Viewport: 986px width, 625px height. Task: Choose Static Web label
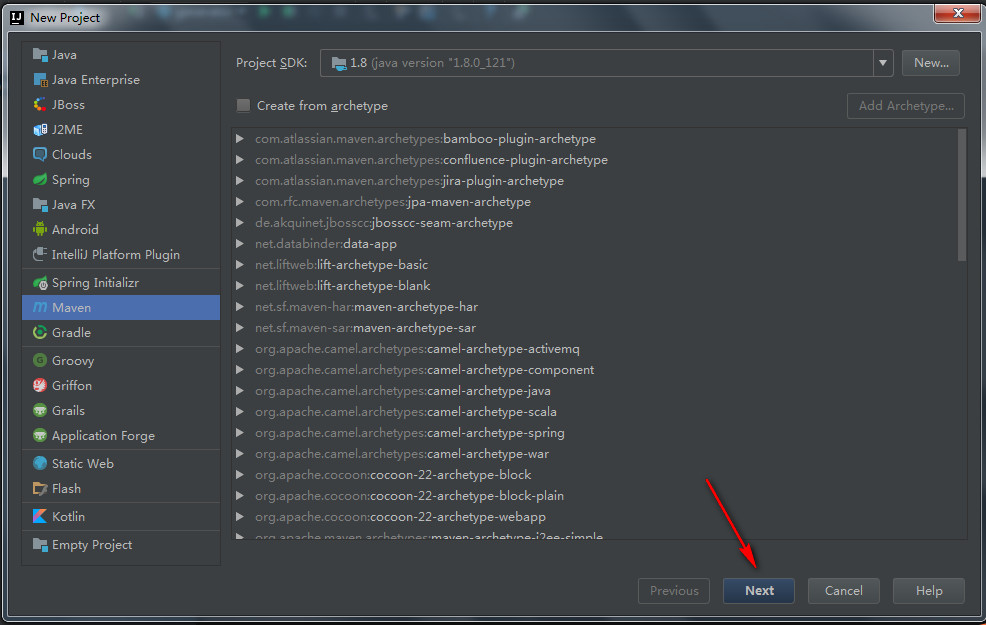point(82,463)
